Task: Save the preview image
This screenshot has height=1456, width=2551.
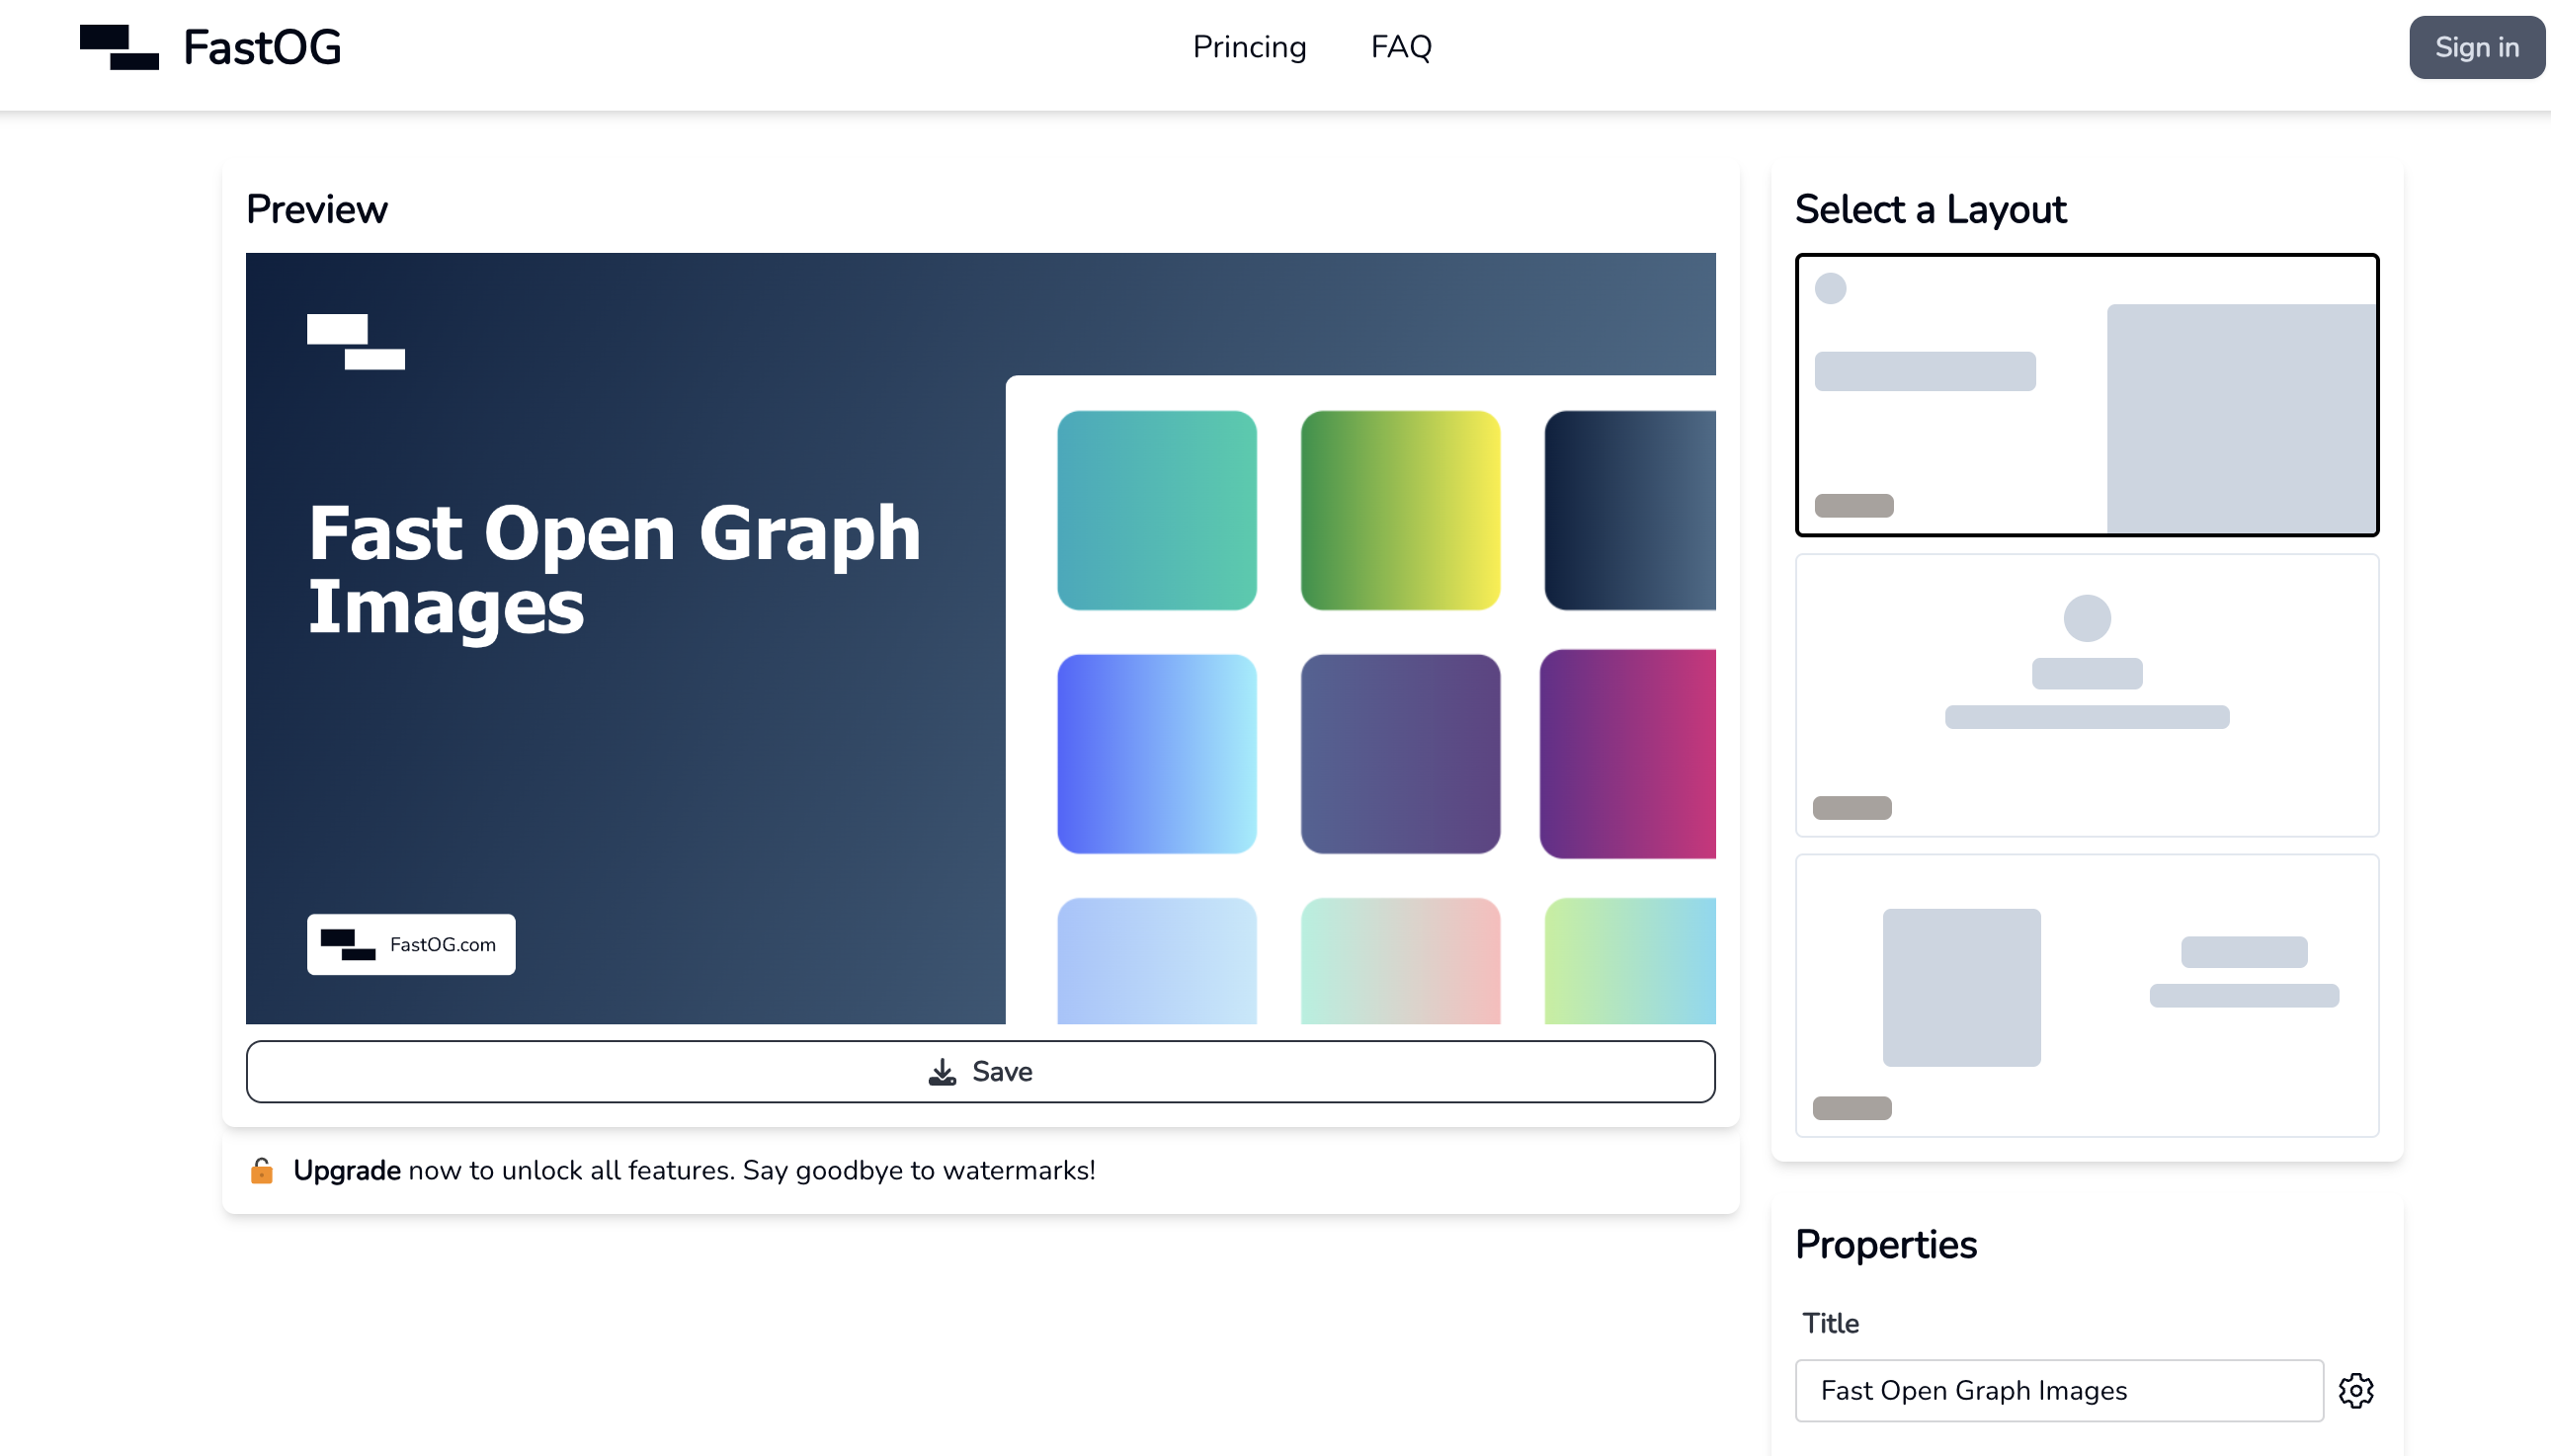Action: click(980, 1071)
